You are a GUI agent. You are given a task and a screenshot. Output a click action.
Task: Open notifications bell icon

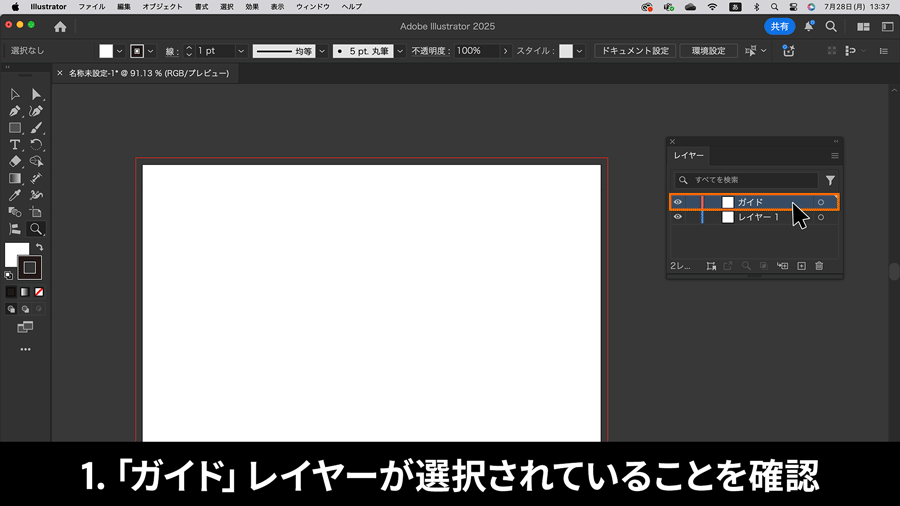pos(809,26)
